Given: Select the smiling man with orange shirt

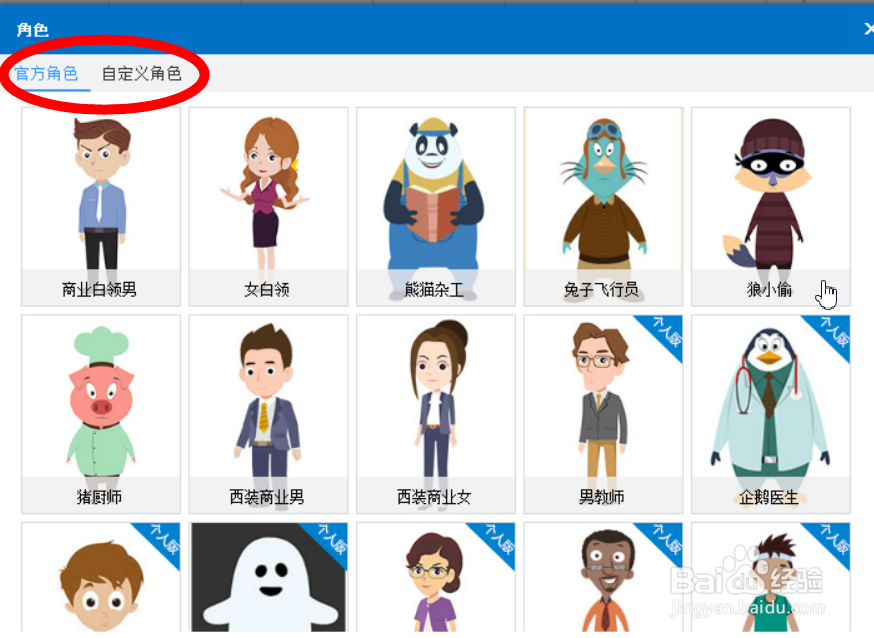Looking at the screenshot, I should point(603,577).
